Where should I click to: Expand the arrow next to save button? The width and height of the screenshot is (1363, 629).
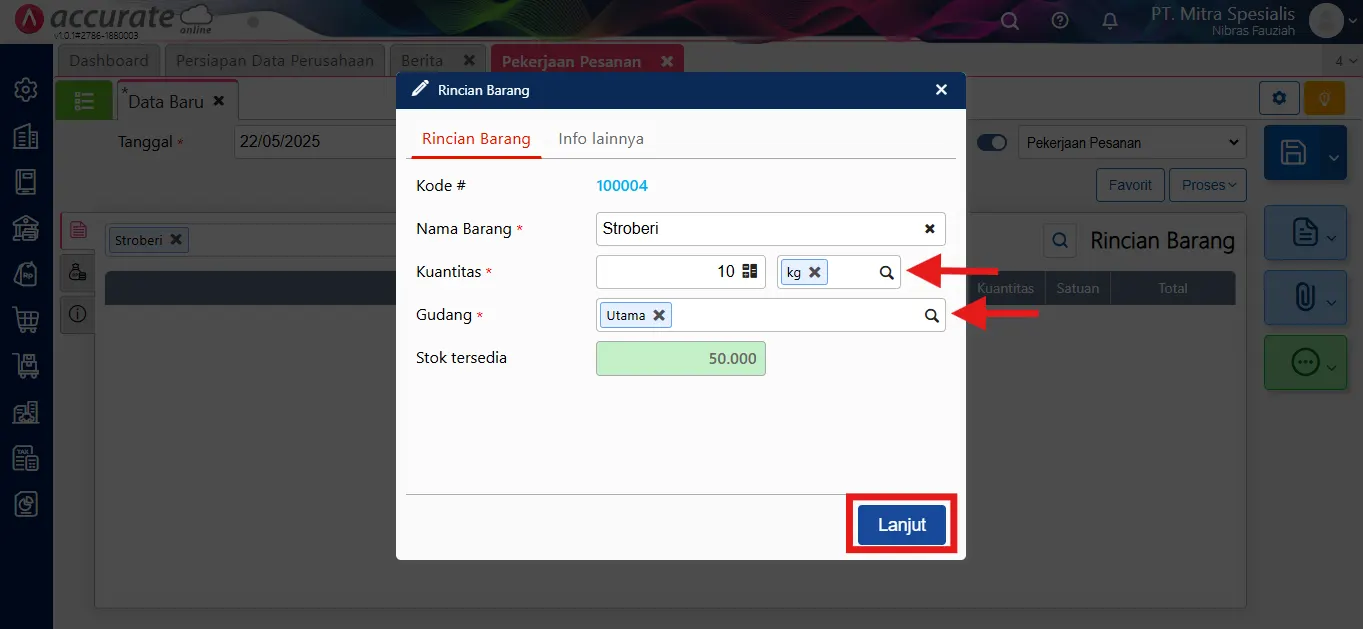pos(1335,157)
